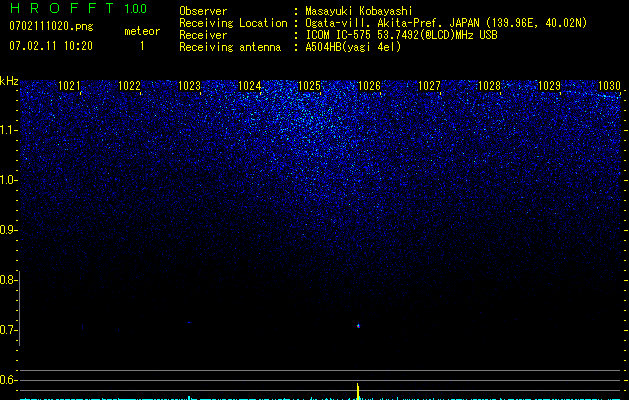Screen dimensions: 629x400
Task: Click the meteor count label
Action: click(142, 31)
